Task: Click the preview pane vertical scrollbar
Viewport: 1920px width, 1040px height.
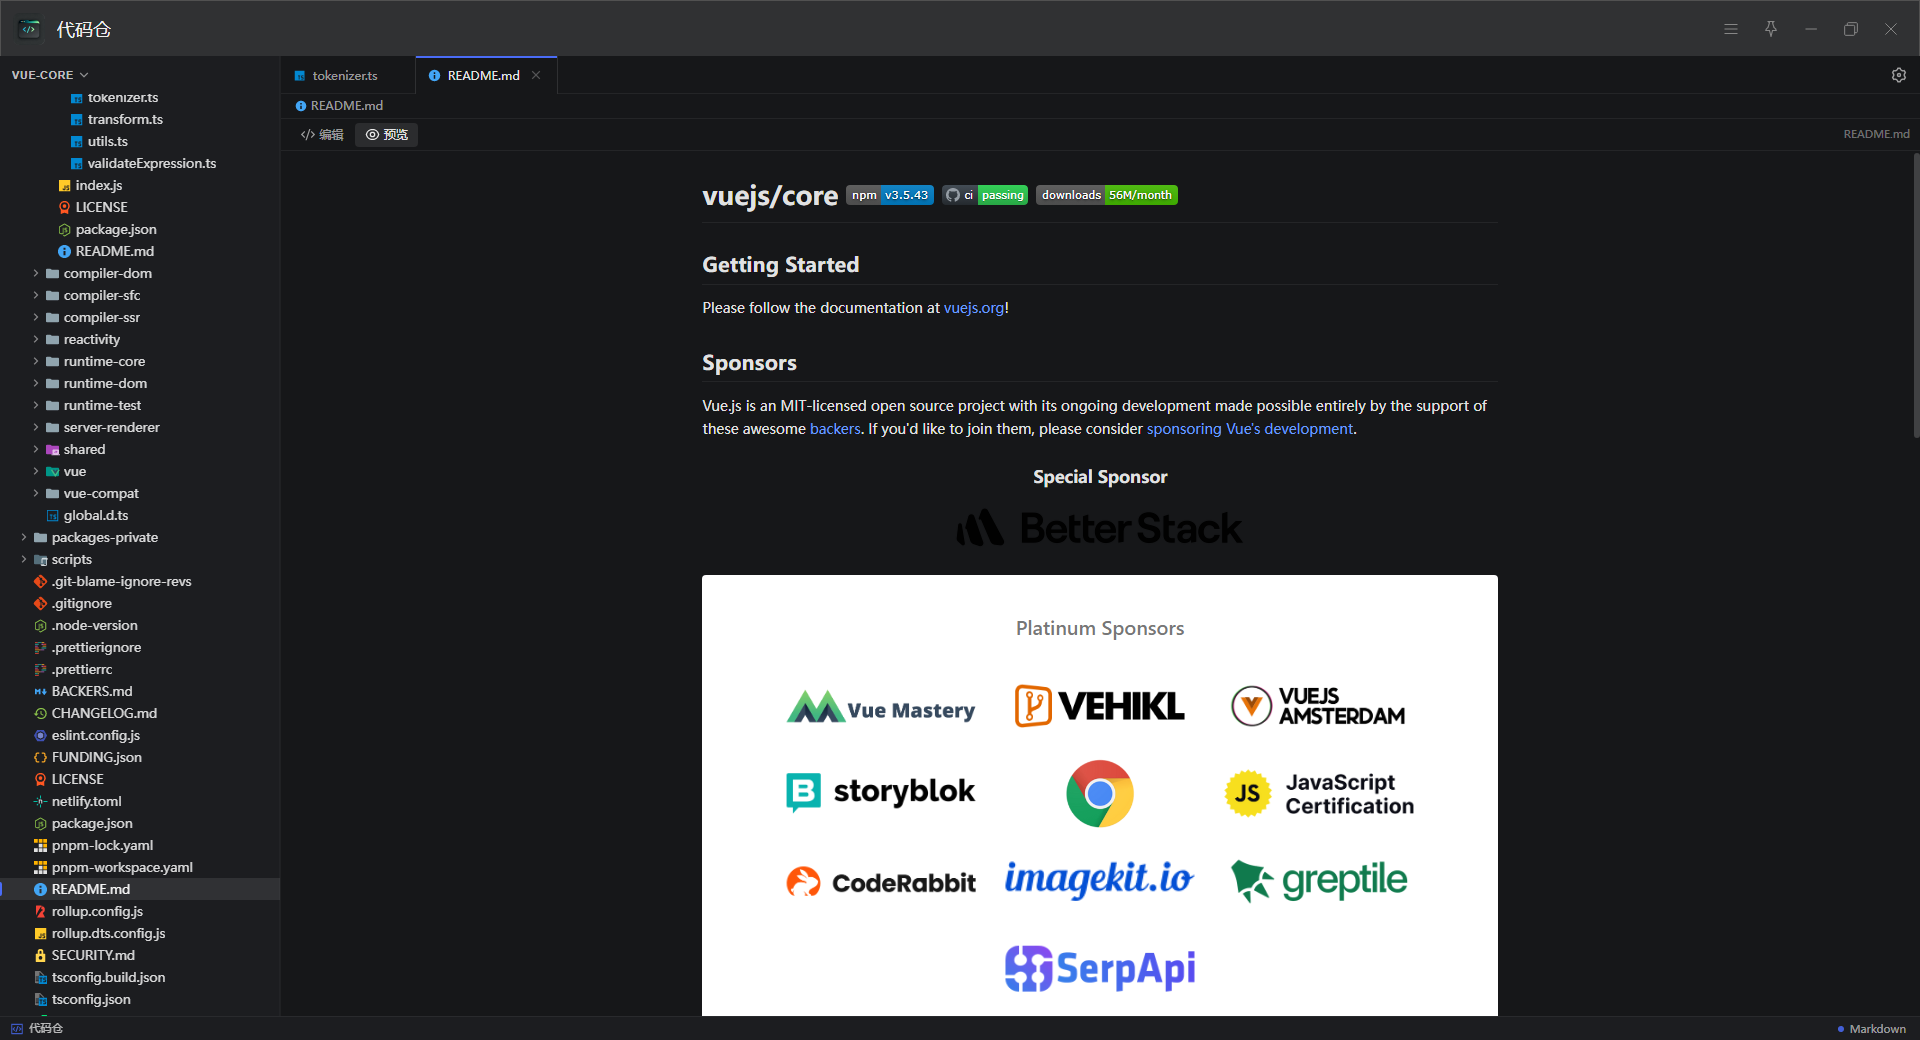Action: [x=1915, y=295]
